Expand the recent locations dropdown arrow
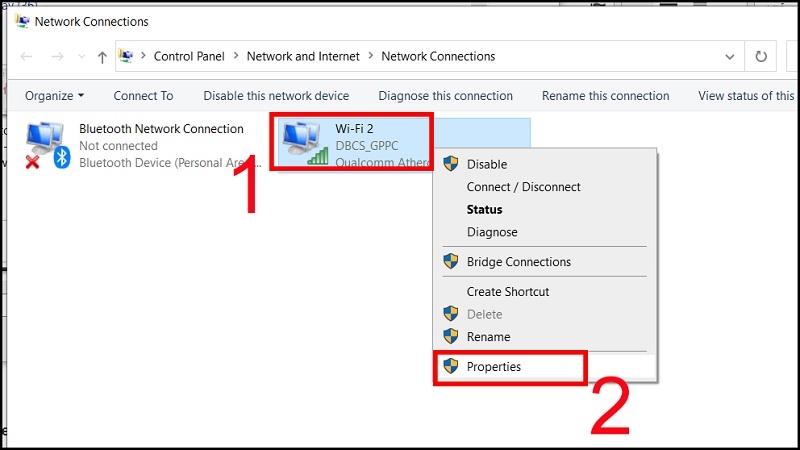The height and width of the screenshot is (450, 800). (82, 57)
